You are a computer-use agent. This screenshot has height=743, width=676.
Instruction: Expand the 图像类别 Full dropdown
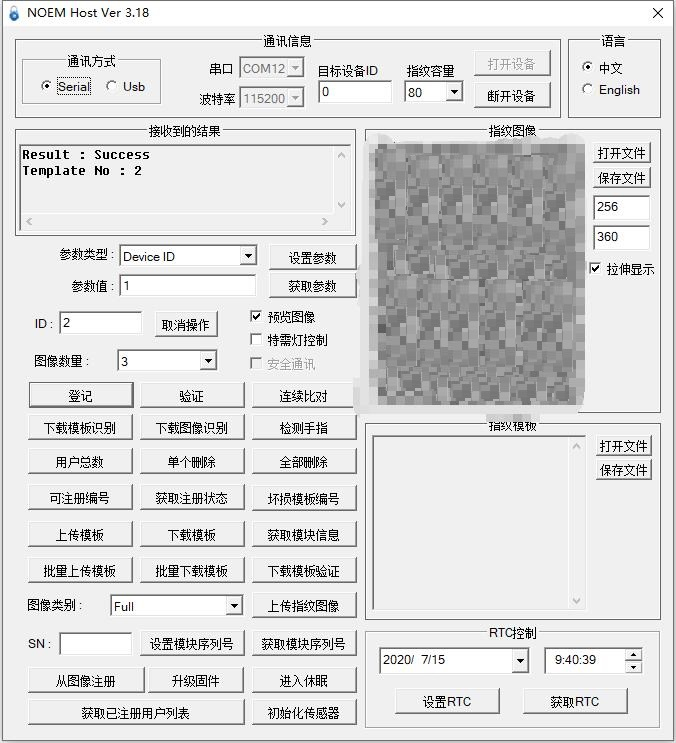[x=234, y=606]
